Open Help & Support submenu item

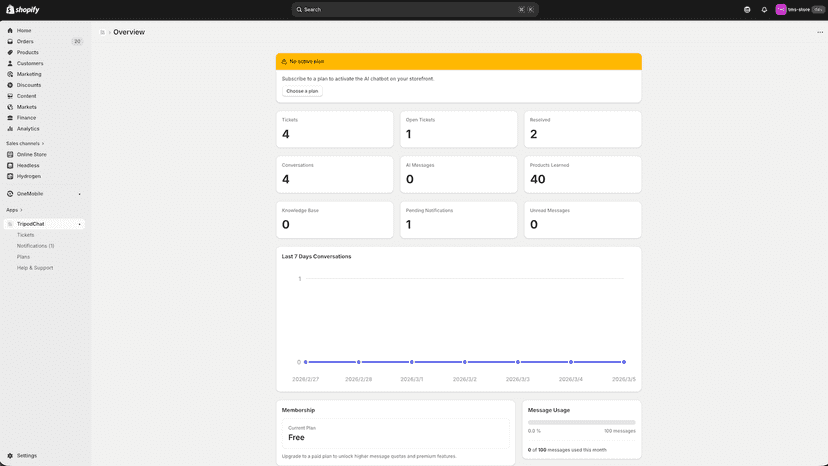click(35, 268)
